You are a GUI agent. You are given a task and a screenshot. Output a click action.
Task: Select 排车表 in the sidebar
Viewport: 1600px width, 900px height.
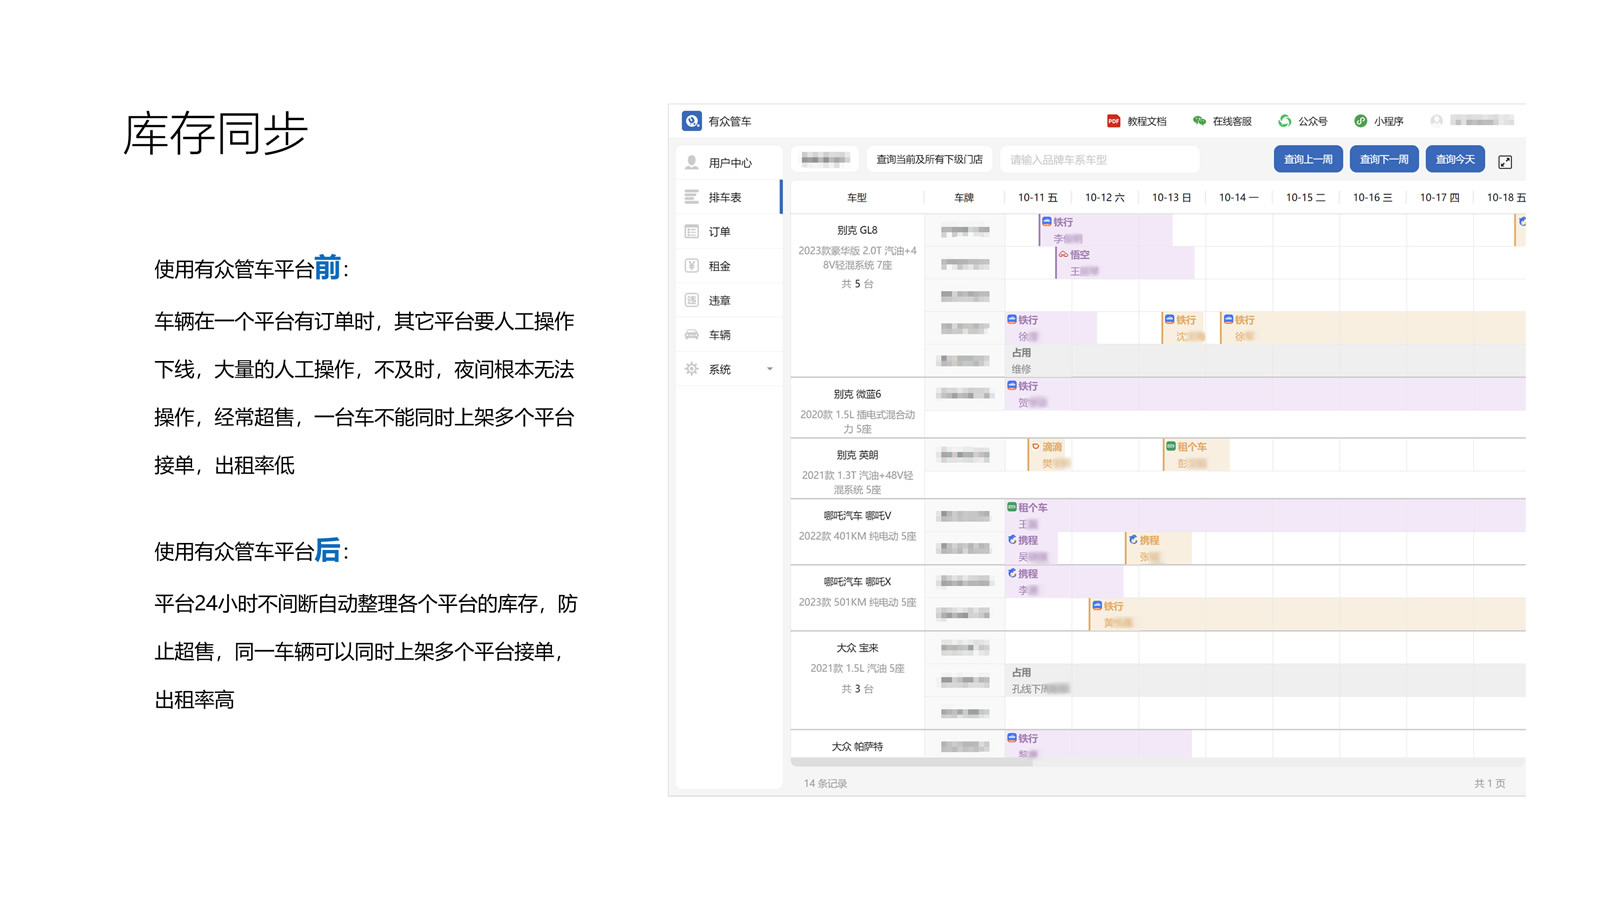pyautogui.click(x=724, y=197)
